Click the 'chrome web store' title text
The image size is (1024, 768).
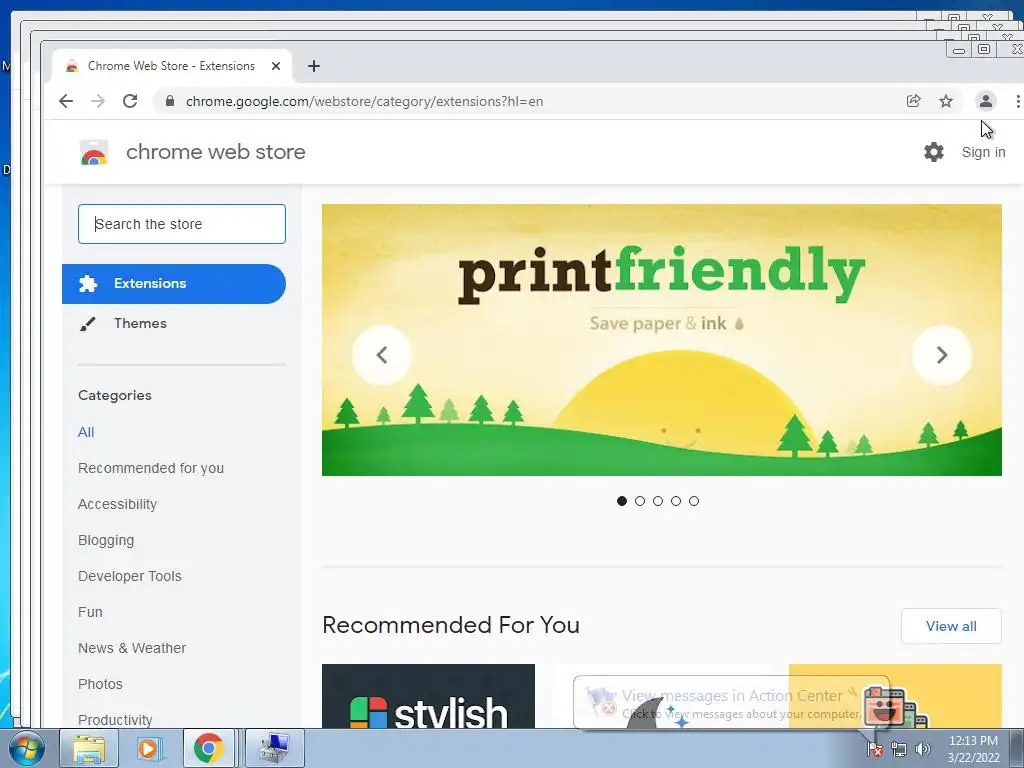216,152
